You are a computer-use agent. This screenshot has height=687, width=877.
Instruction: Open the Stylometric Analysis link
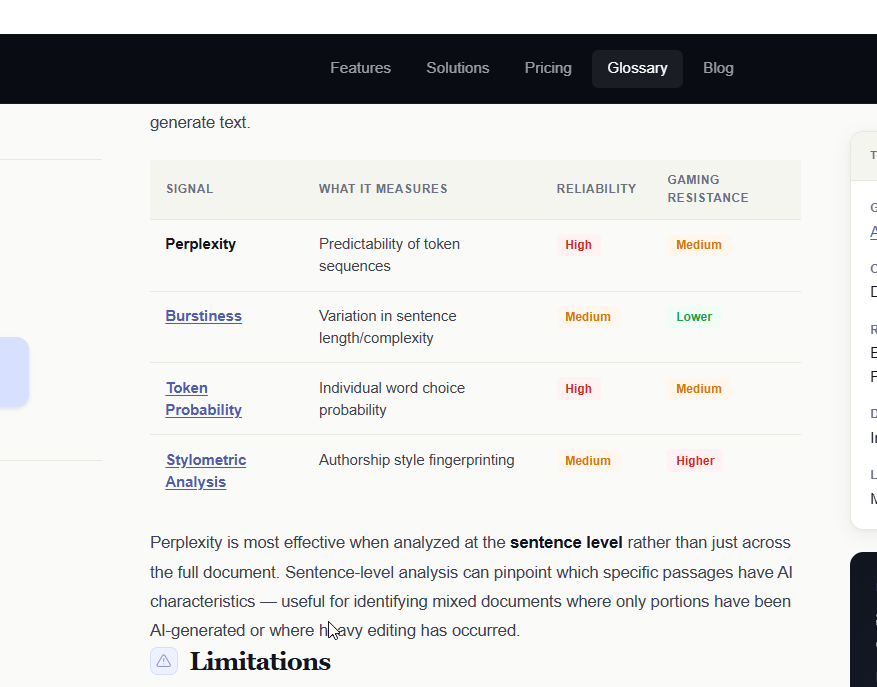[205, 471]
